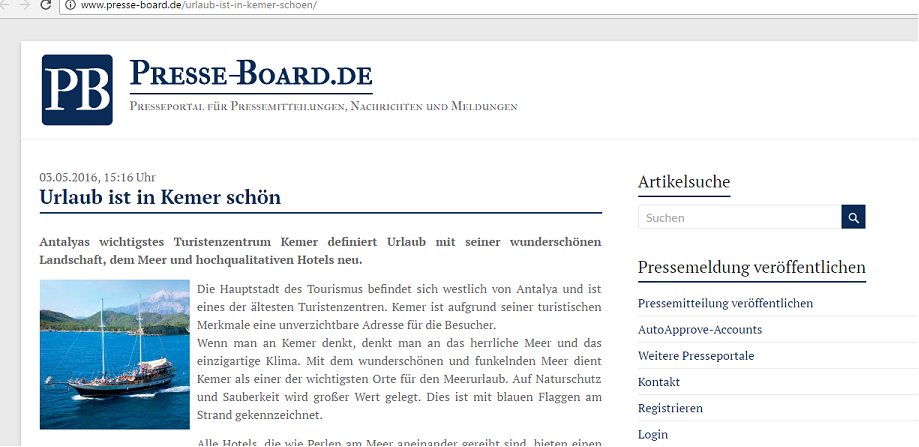
Task: Focus the Suchen search field
Action: coord(739,217)
